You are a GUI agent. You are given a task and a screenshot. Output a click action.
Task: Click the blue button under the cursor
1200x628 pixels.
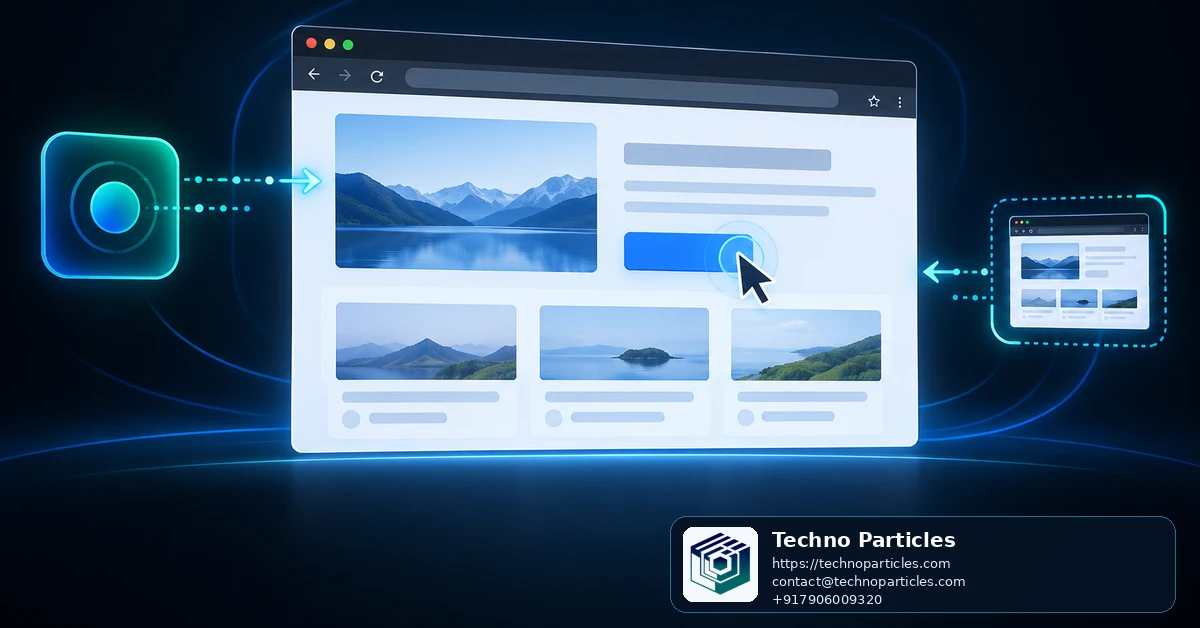688,251
